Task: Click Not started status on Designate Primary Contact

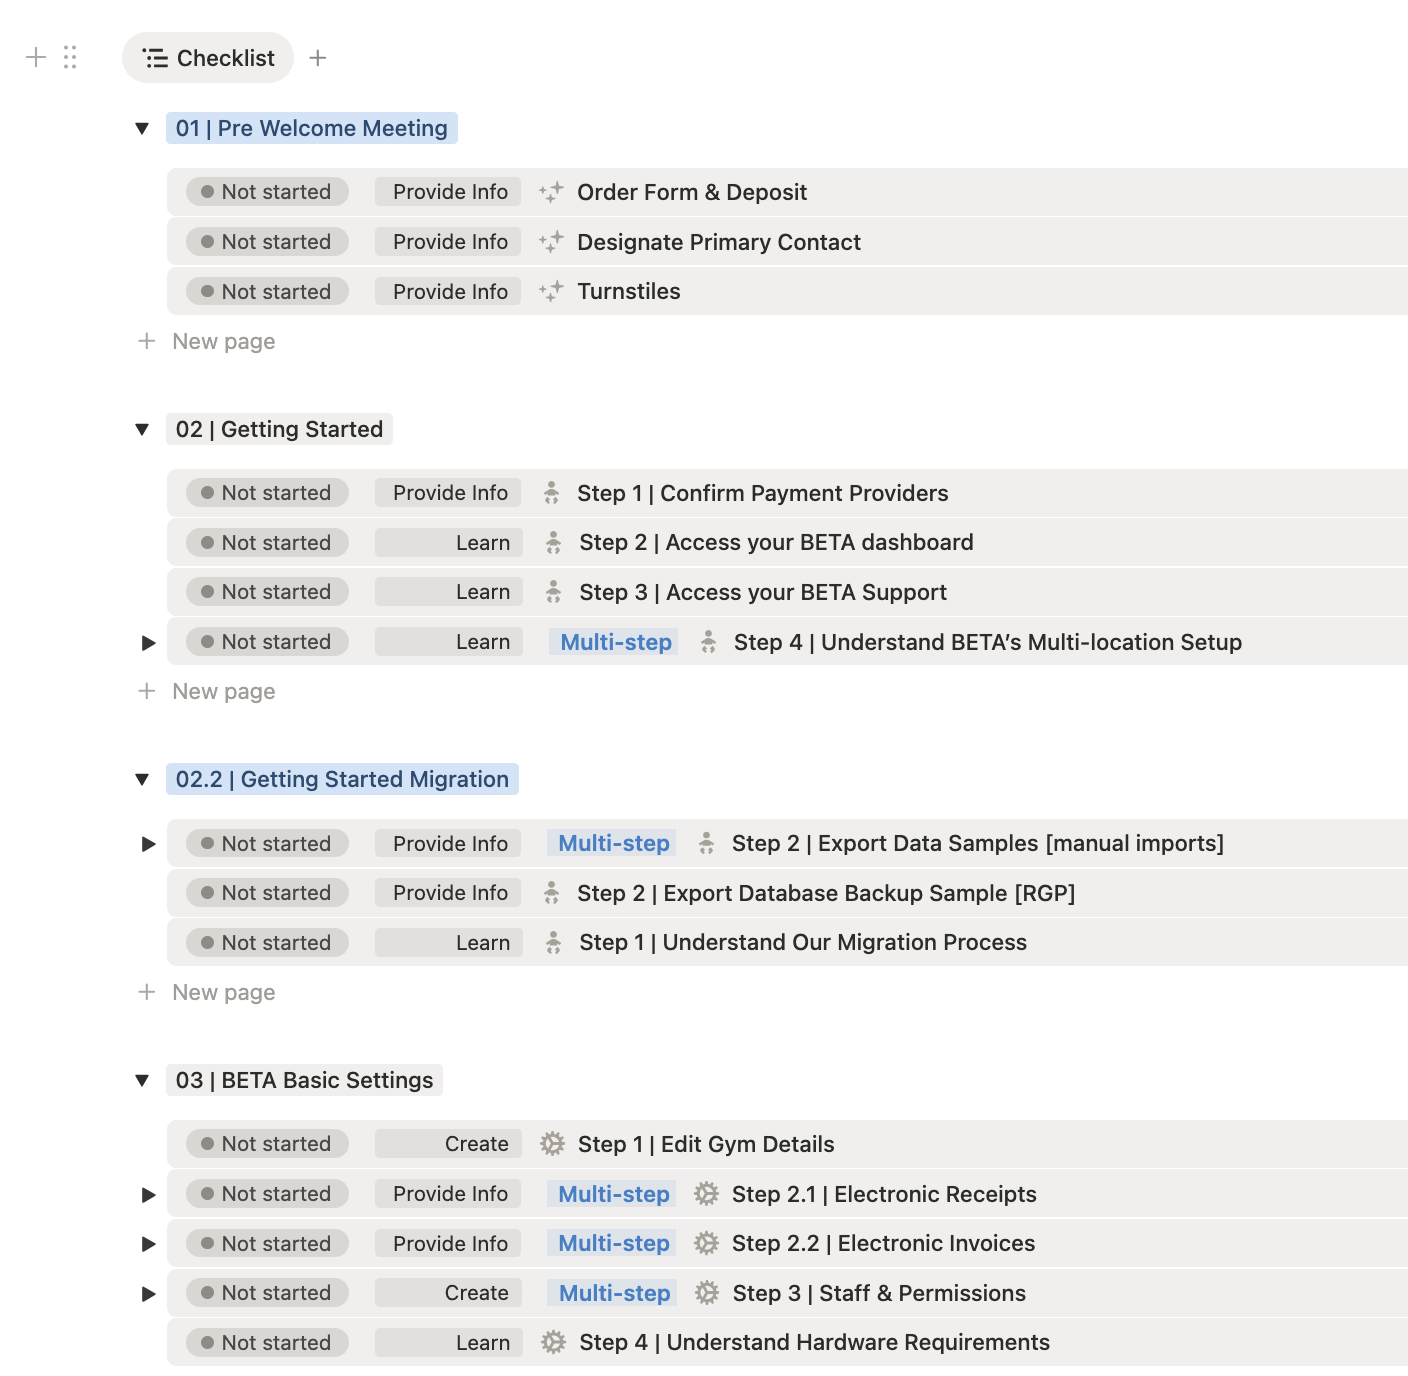Action: (267, 242)
